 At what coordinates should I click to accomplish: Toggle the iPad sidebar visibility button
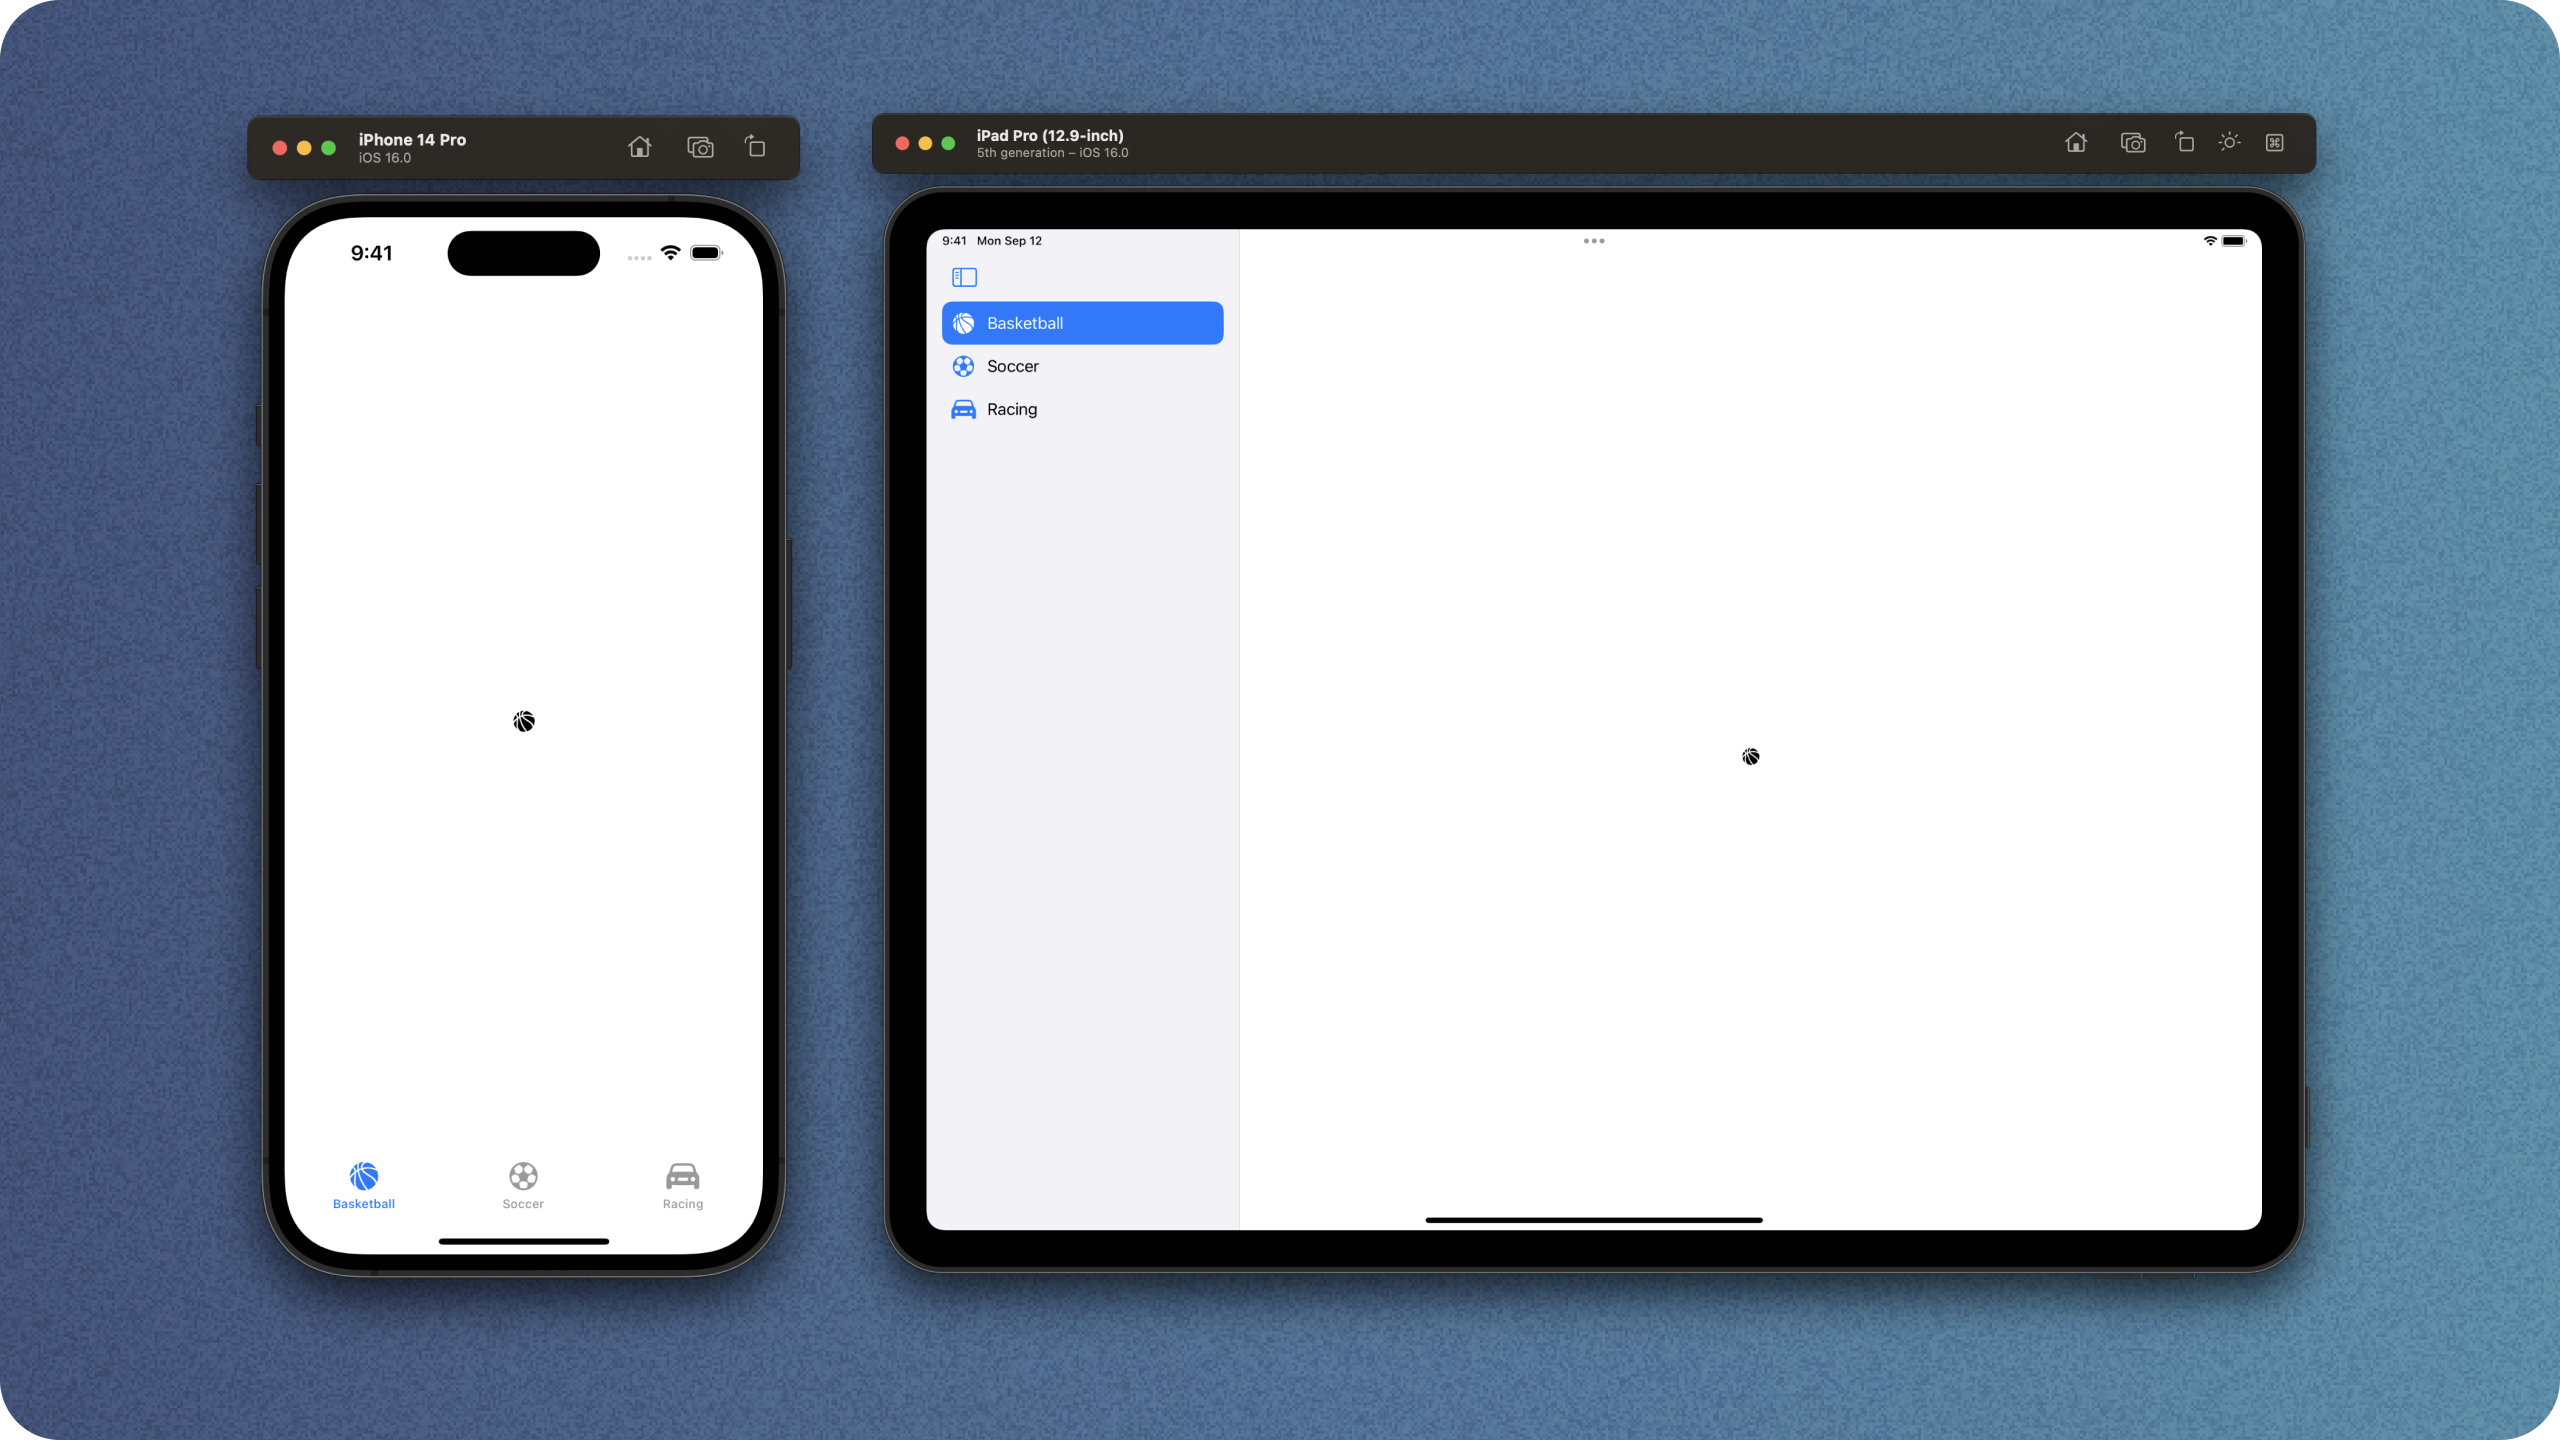(x=964, y=277)
